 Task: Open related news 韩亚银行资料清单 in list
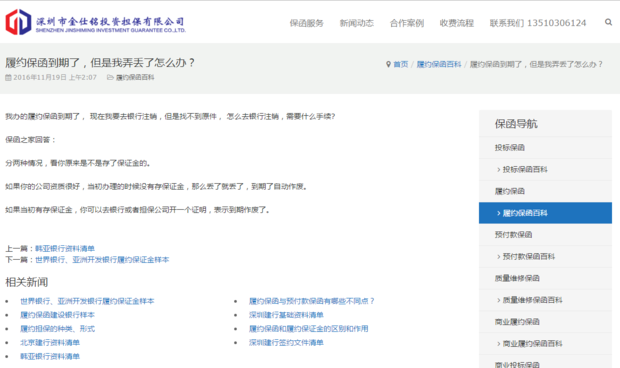(x=50, y=357)
